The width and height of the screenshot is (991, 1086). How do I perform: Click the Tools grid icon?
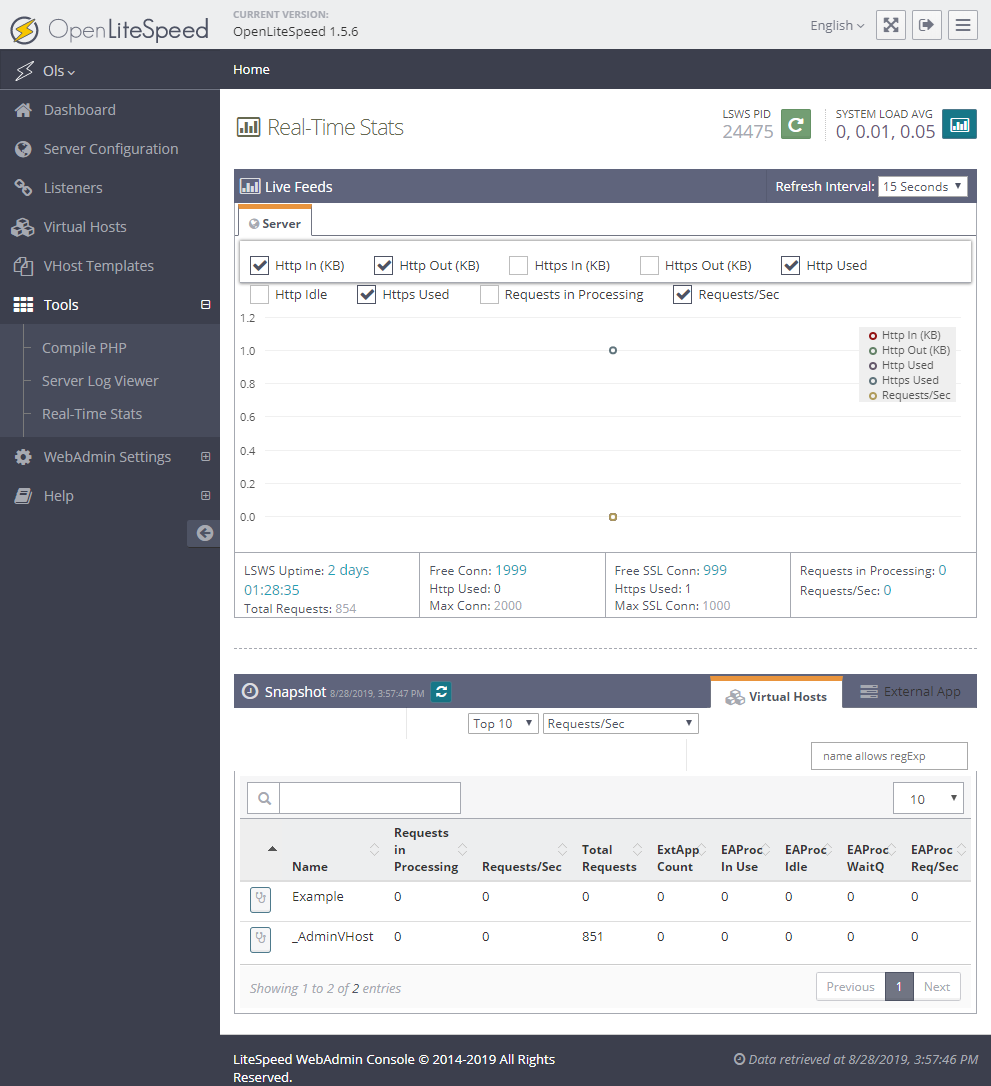(24, 305)
